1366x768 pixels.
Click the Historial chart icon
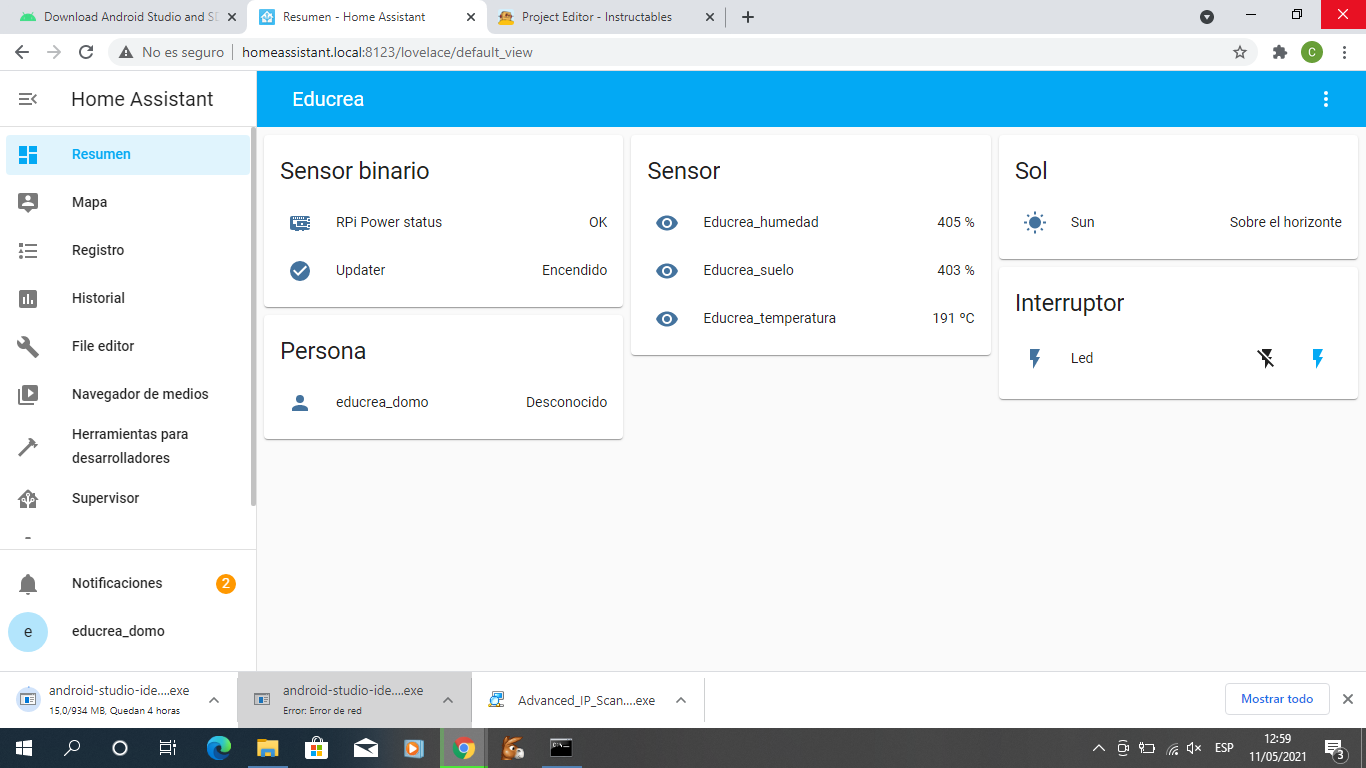coord(28,298)
